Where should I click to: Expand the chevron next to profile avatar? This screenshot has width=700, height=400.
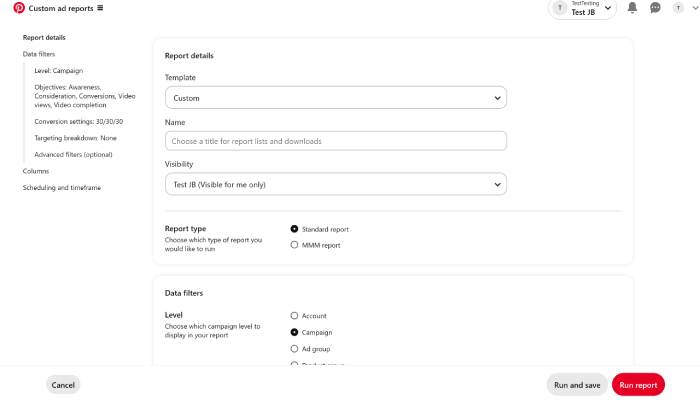tap(696, 8)
